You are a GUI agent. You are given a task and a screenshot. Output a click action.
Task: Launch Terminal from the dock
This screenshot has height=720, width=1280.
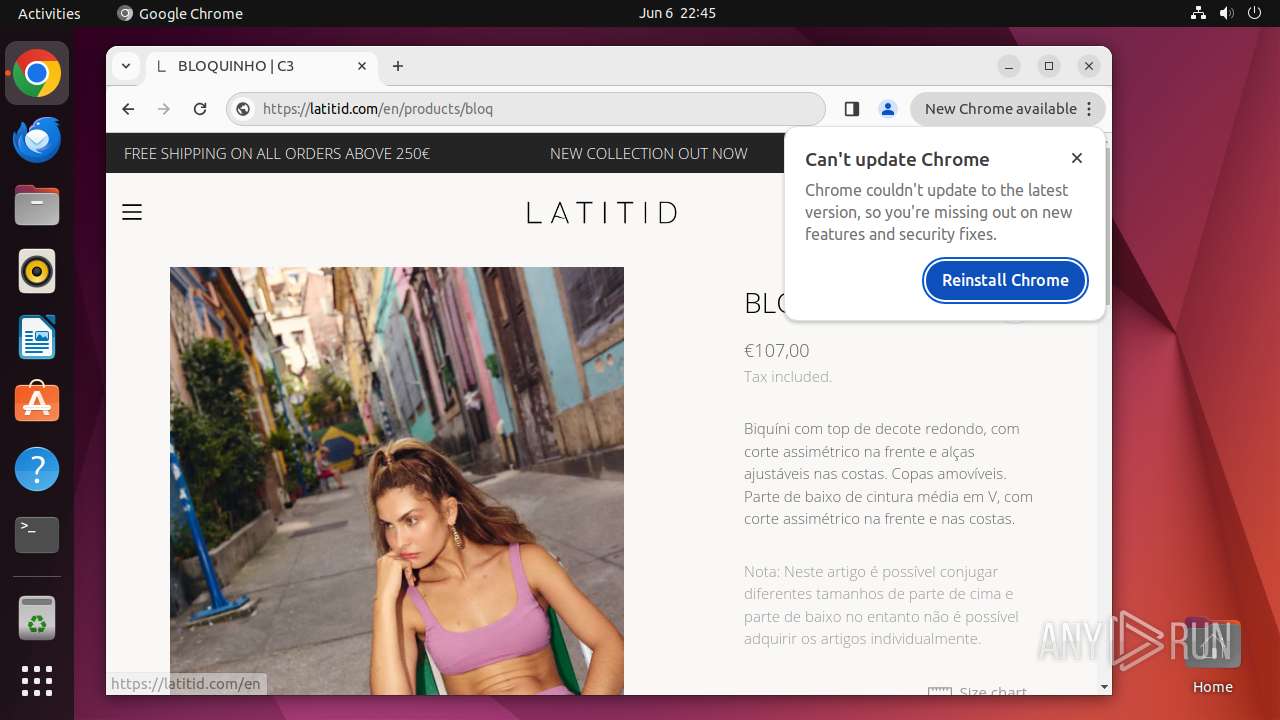[37, 535]
